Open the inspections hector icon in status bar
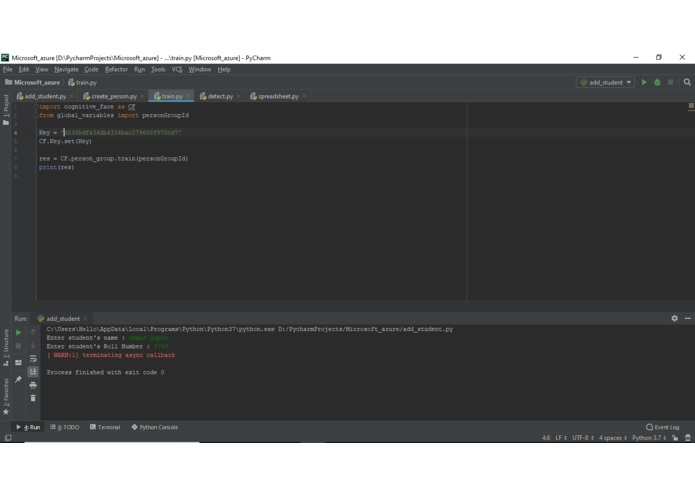 coord(688,438)
